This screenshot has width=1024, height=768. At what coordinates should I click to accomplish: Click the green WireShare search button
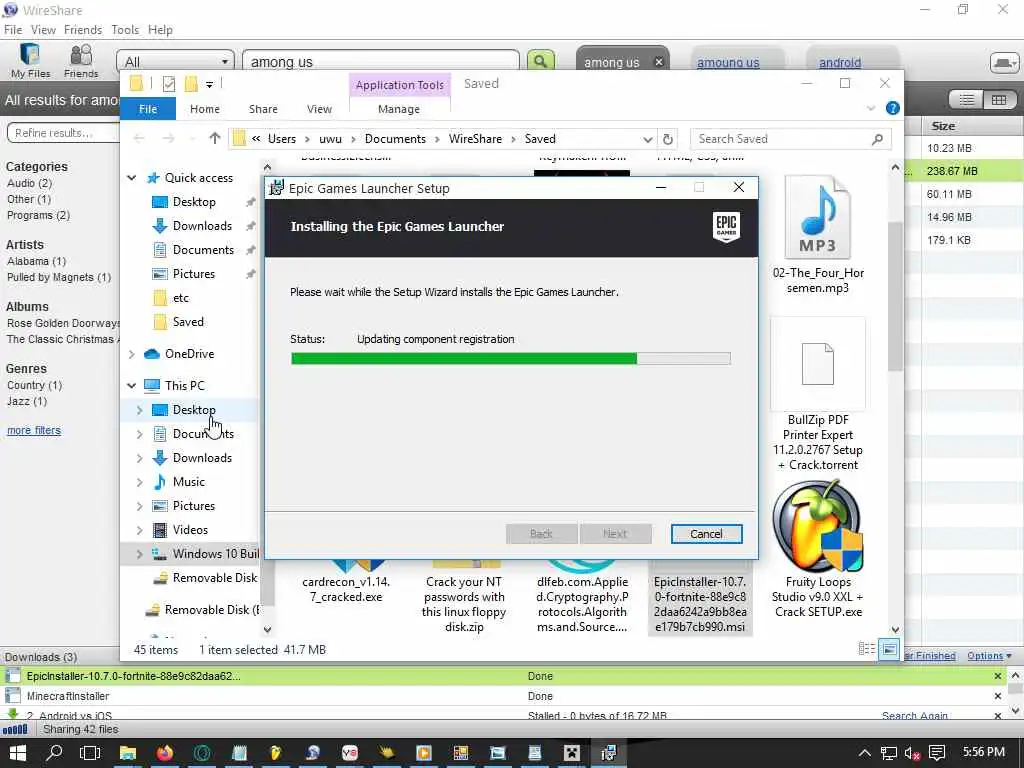click(541, 61)
